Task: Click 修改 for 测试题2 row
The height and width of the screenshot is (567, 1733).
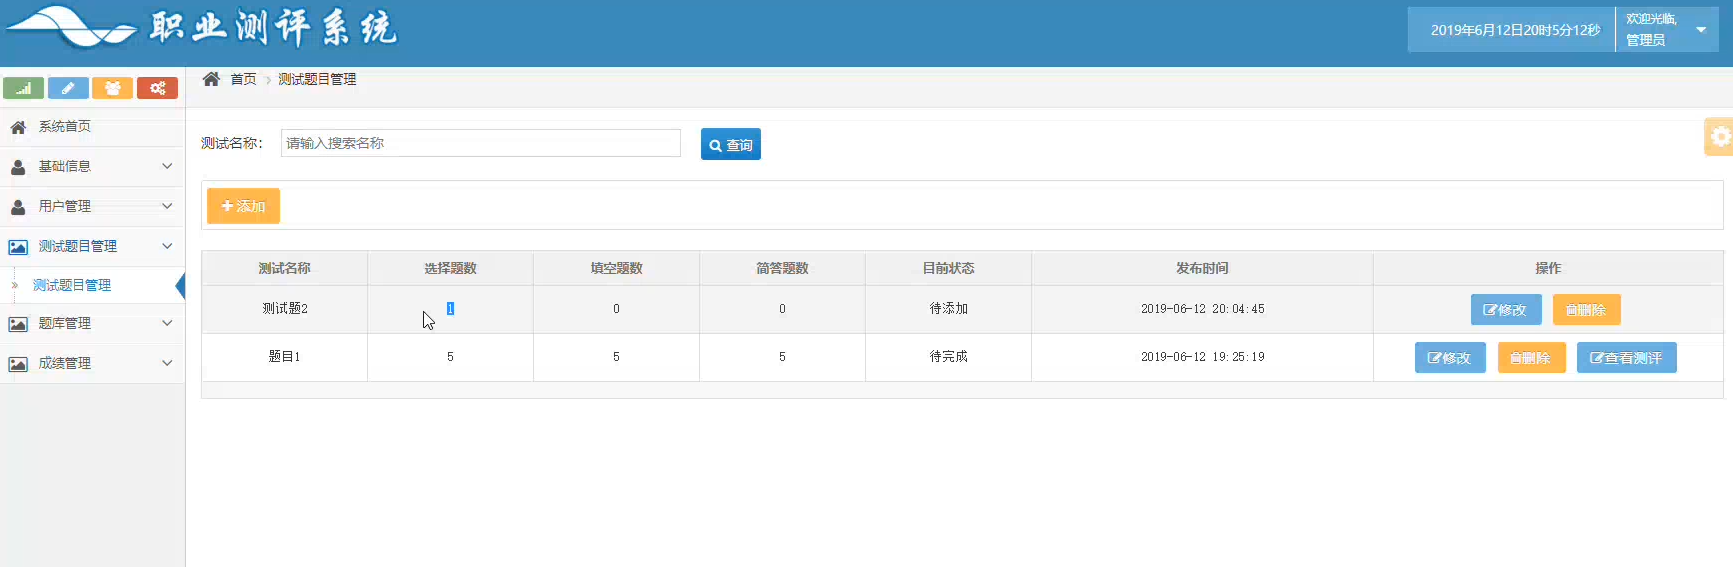Action: pos(1506,310)
